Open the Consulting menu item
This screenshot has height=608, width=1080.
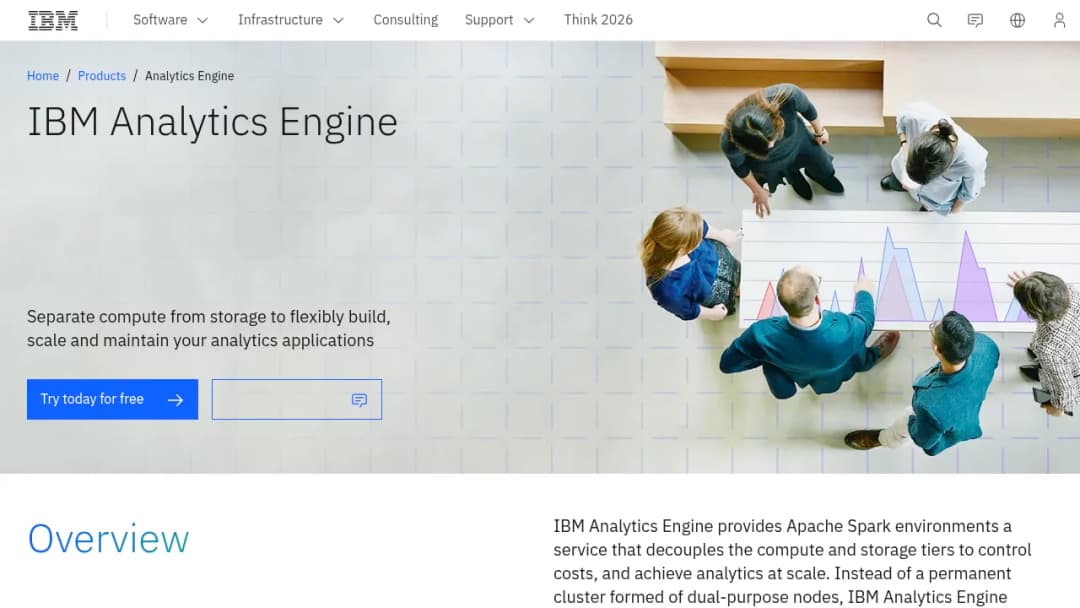(406, 20)
